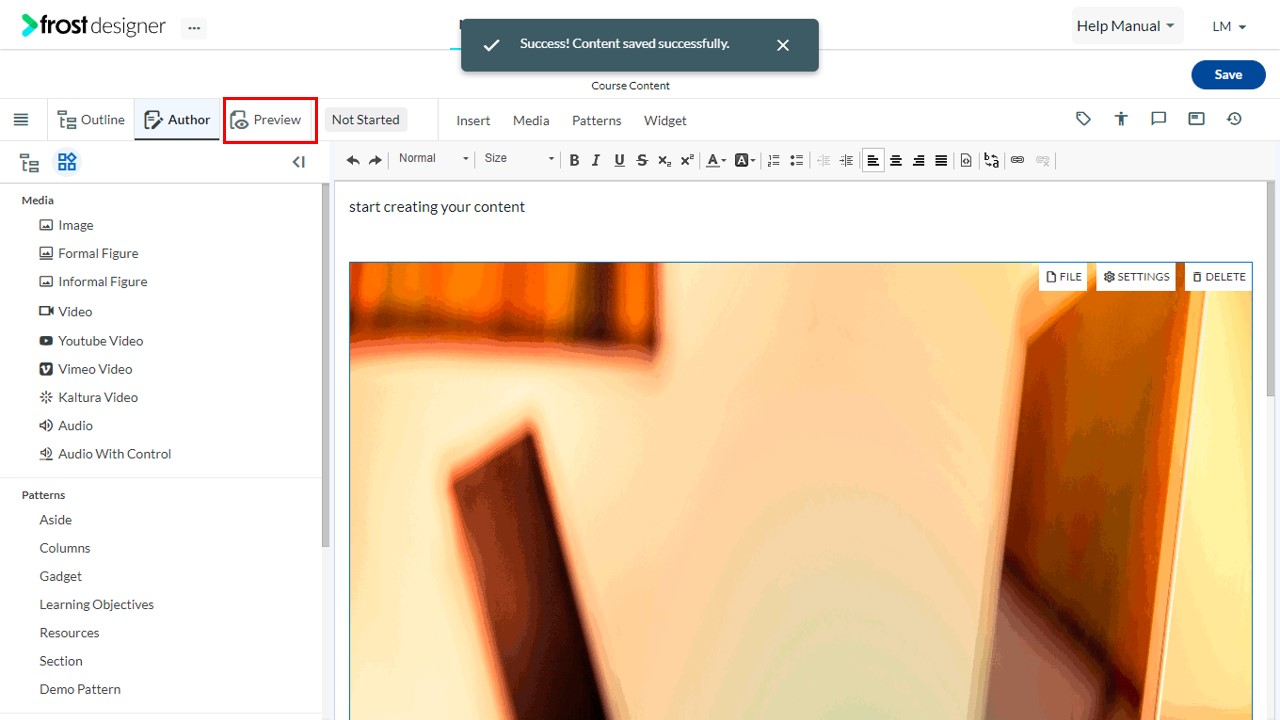Insert a bulleted list
This screenshot has height=720, width=1280.
(796, 160)
